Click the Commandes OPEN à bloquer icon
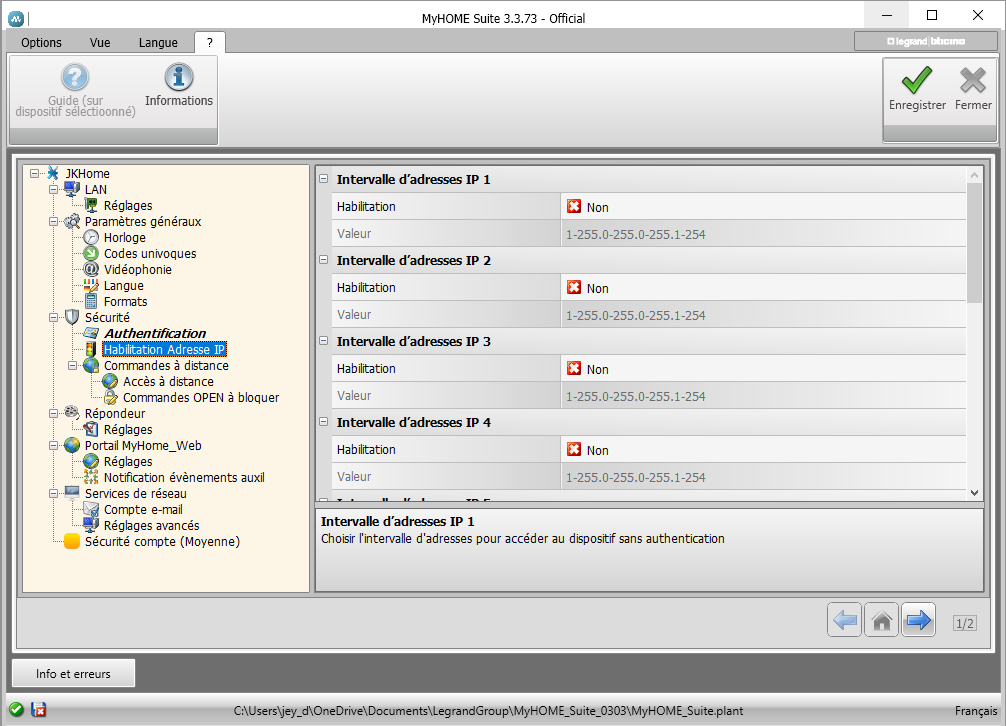This screenshot has width=1006, height=726. click(110, 398)
